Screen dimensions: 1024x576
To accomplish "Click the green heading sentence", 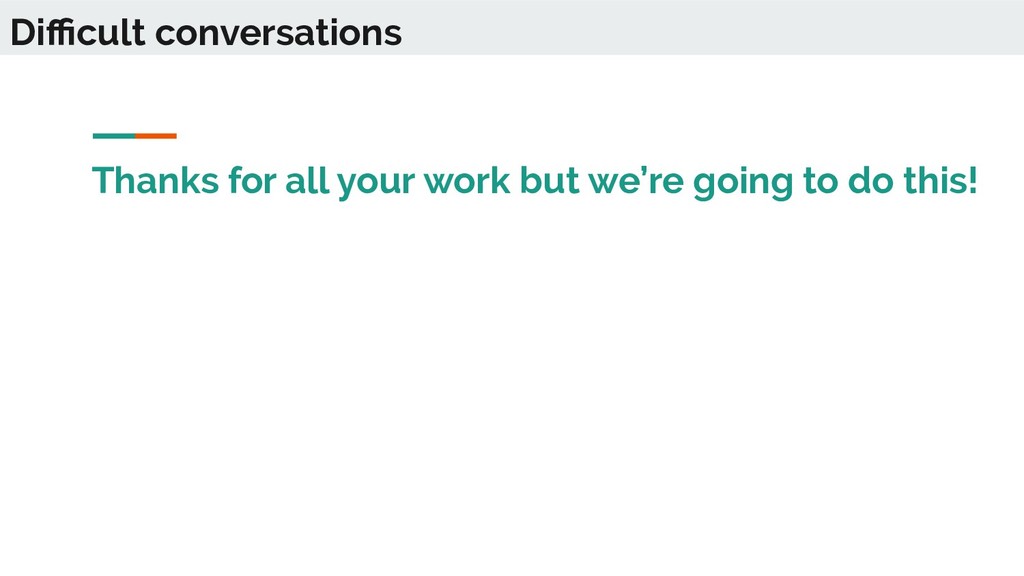I will 535,181.
